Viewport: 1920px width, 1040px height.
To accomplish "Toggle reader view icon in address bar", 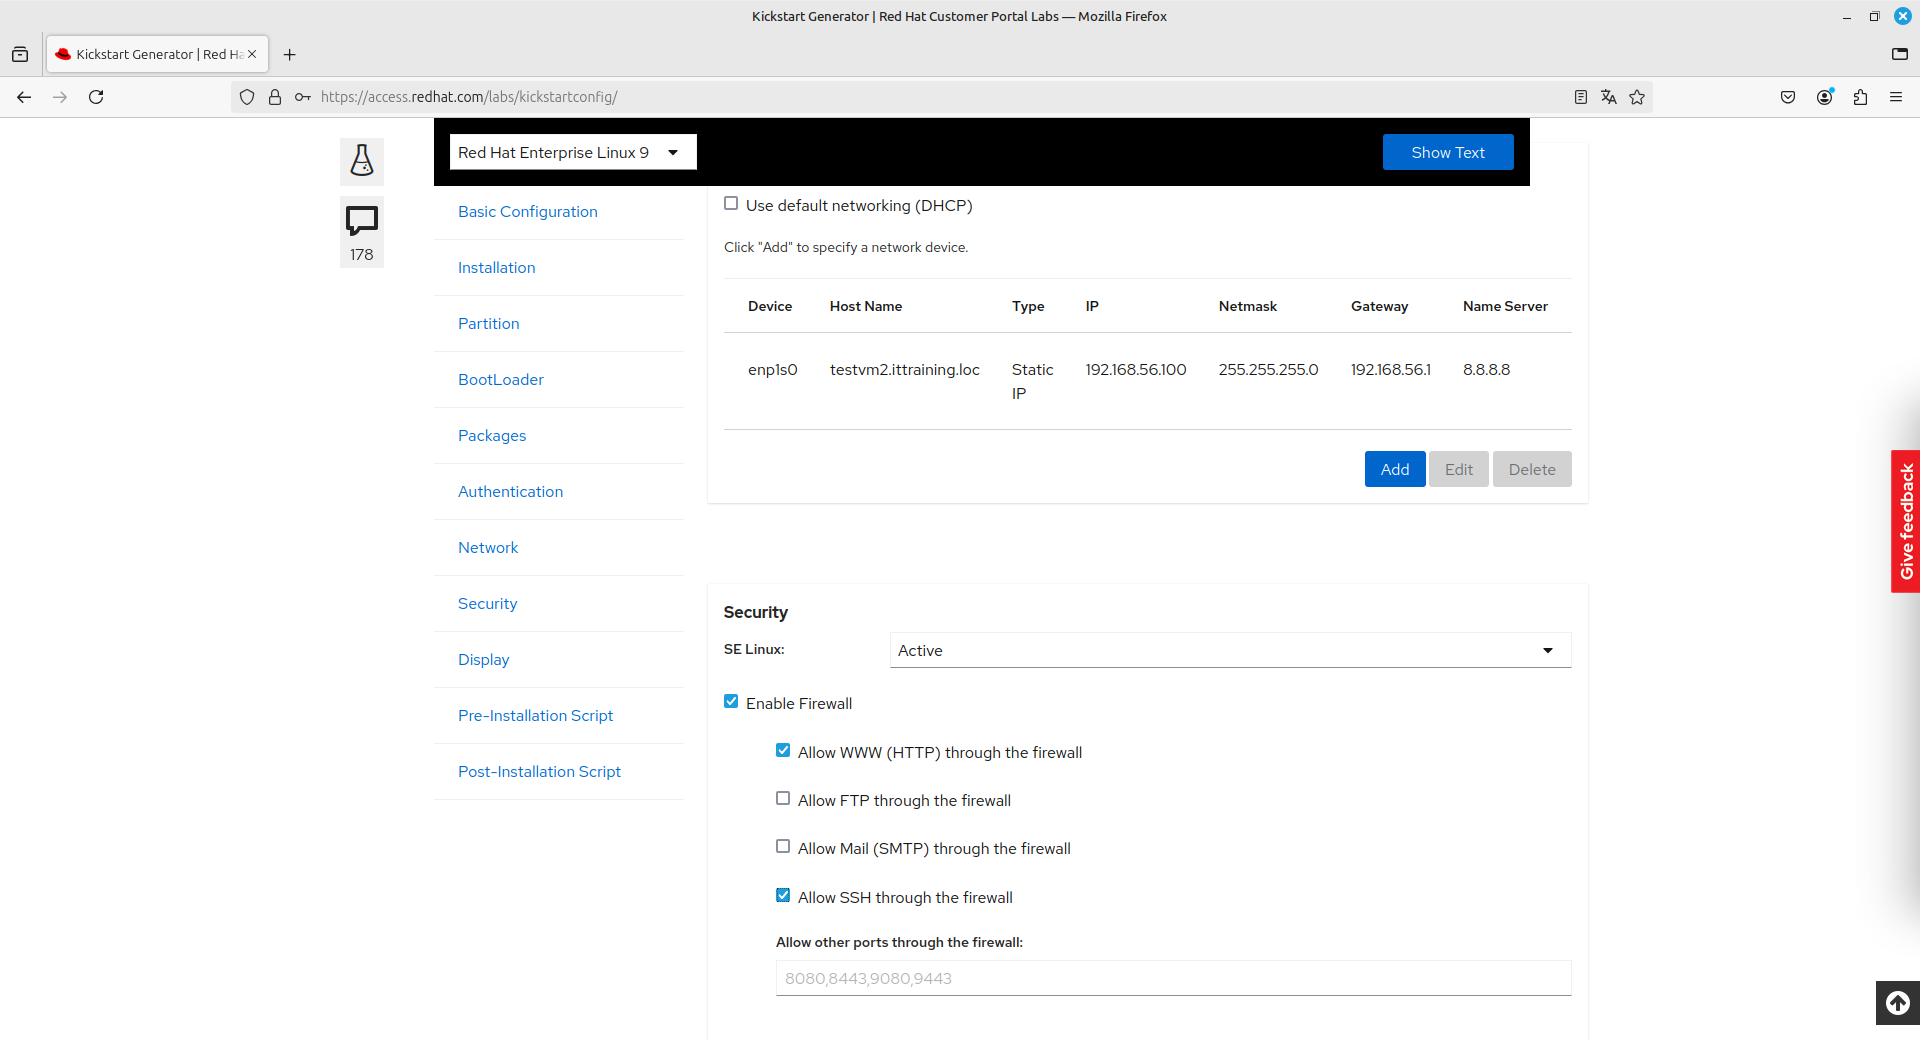I will 1581,97.
